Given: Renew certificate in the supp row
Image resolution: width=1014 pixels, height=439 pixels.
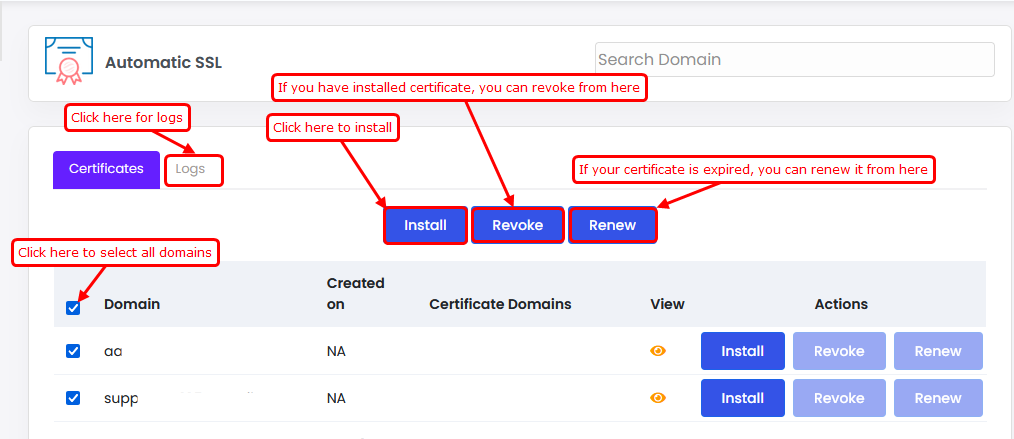Looking at the screenshot, I should (x=937, y=398).
